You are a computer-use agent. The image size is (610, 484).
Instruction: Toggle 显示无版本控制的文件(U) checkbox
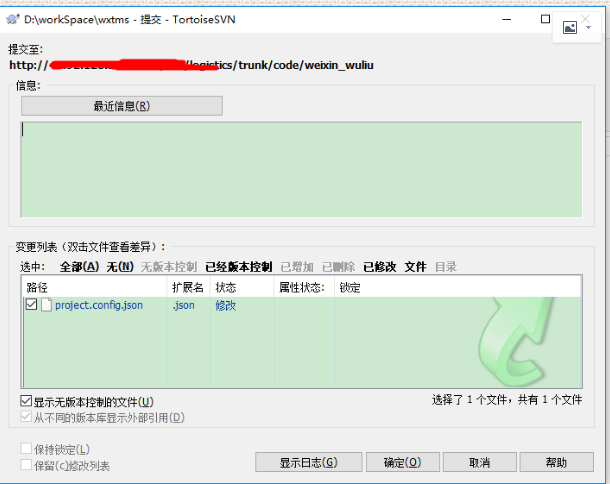pyautogui.click(x=26, y=401)
